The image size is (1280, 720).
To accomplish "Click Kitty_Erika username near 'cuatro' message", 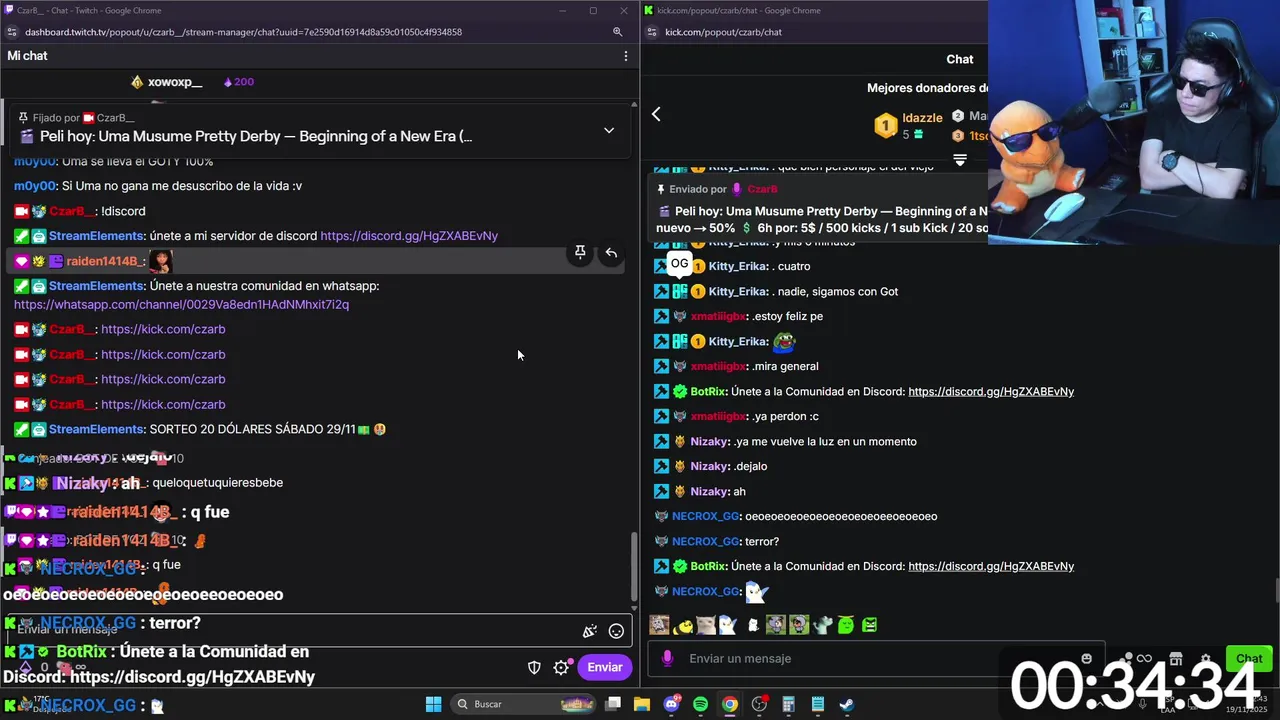I will pyautogui.click(x=737, y=267).
